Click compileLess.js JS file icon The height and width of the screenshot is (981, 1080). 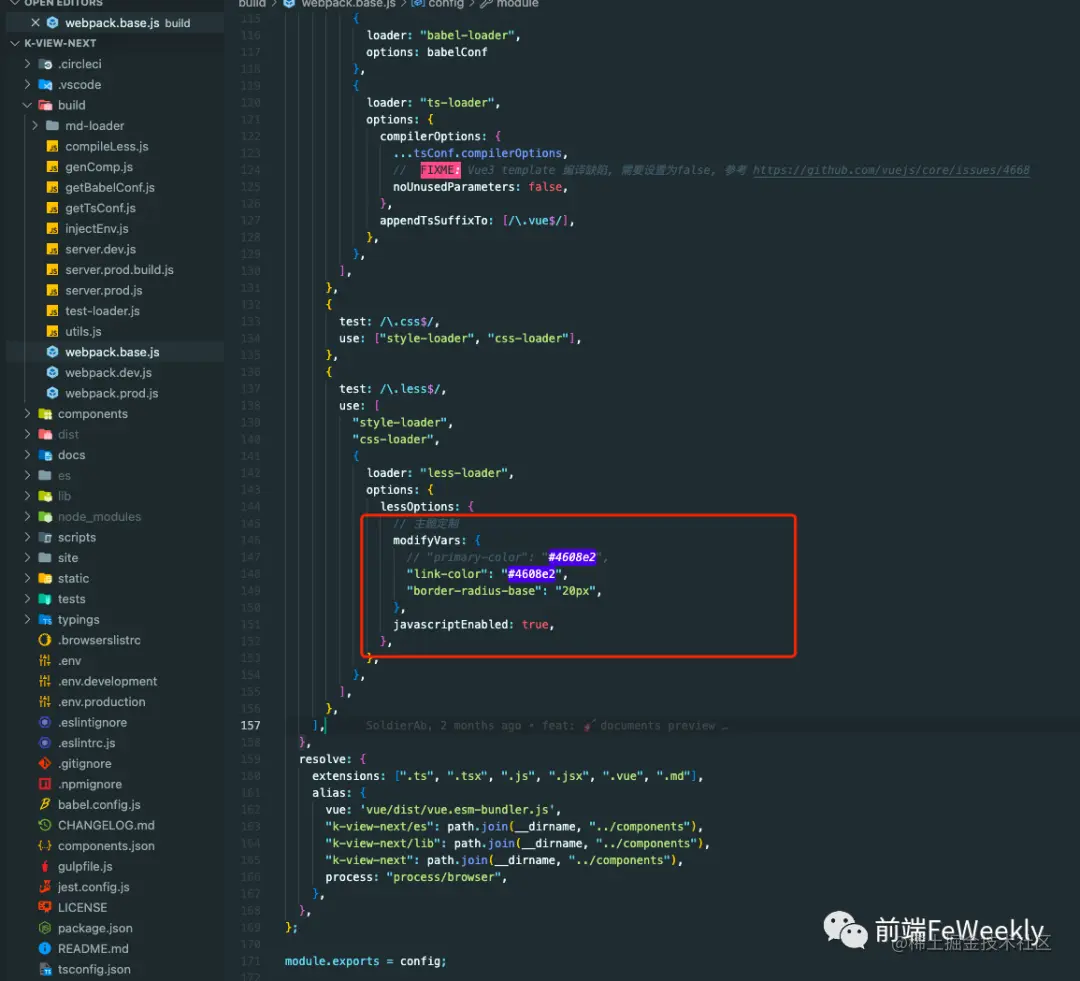(x=52, y=146)
